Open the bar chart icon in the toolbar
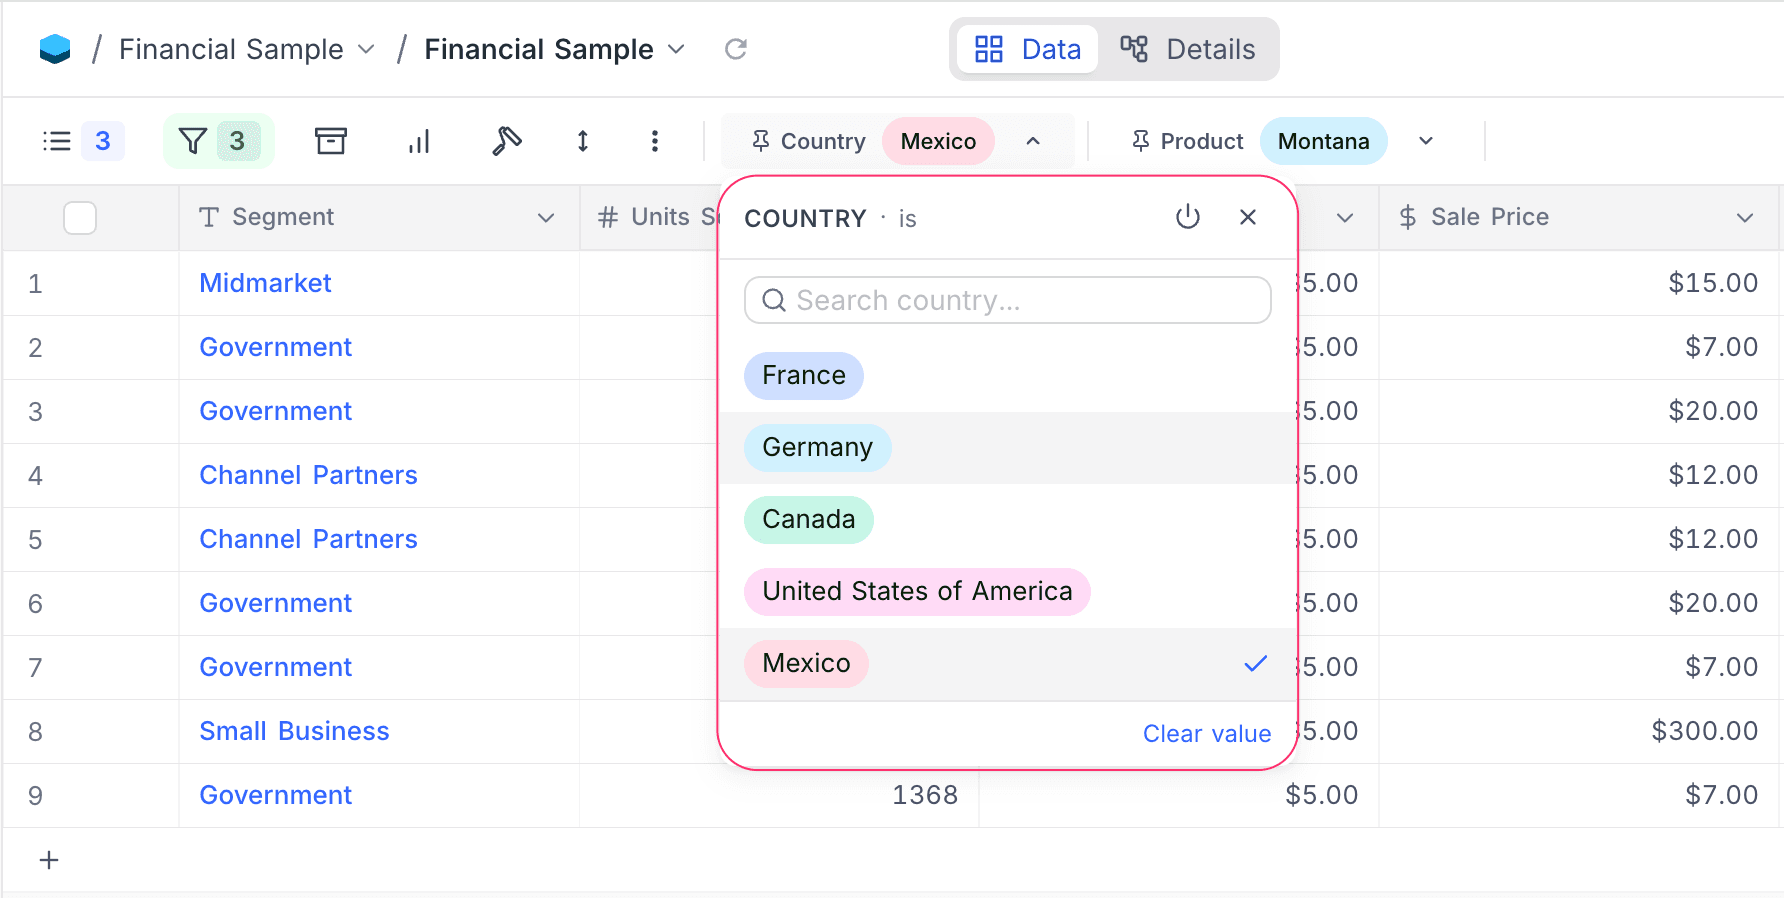 (419, 140)
